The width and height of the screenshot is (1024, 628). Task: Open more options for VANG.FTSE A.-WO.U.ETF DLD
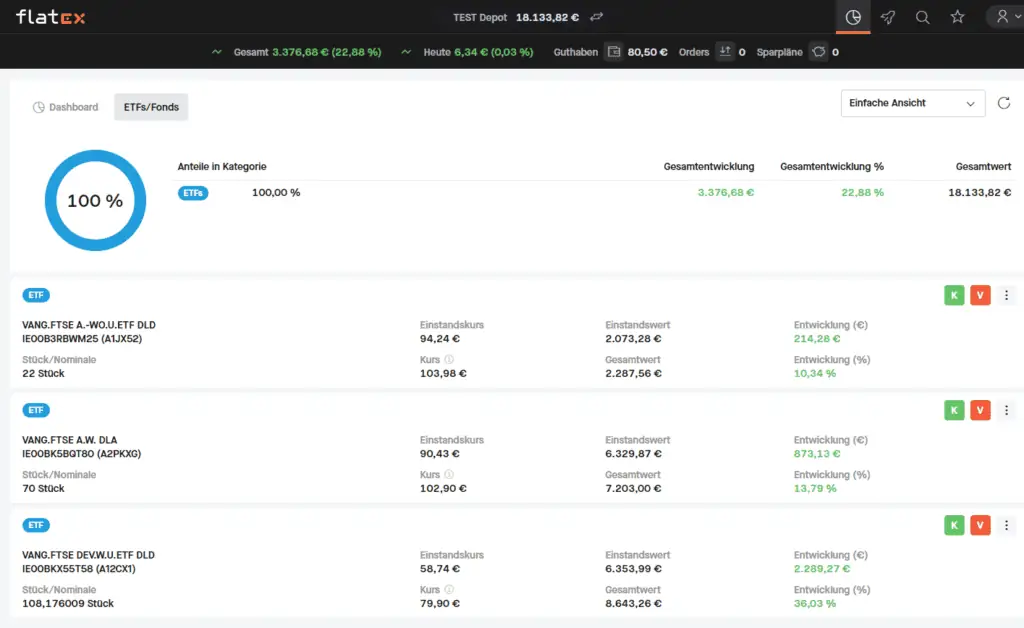click(1006, 295)
